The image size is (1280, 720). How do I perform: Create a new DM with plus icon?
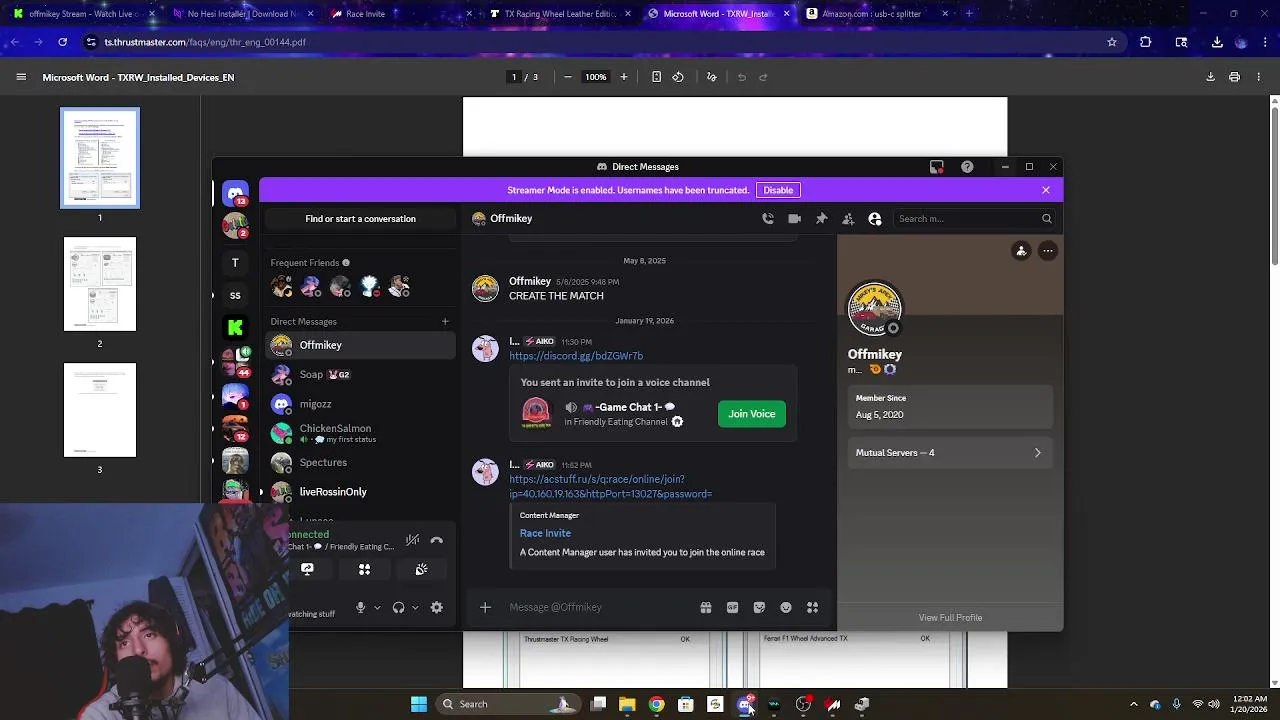(445, 321)
